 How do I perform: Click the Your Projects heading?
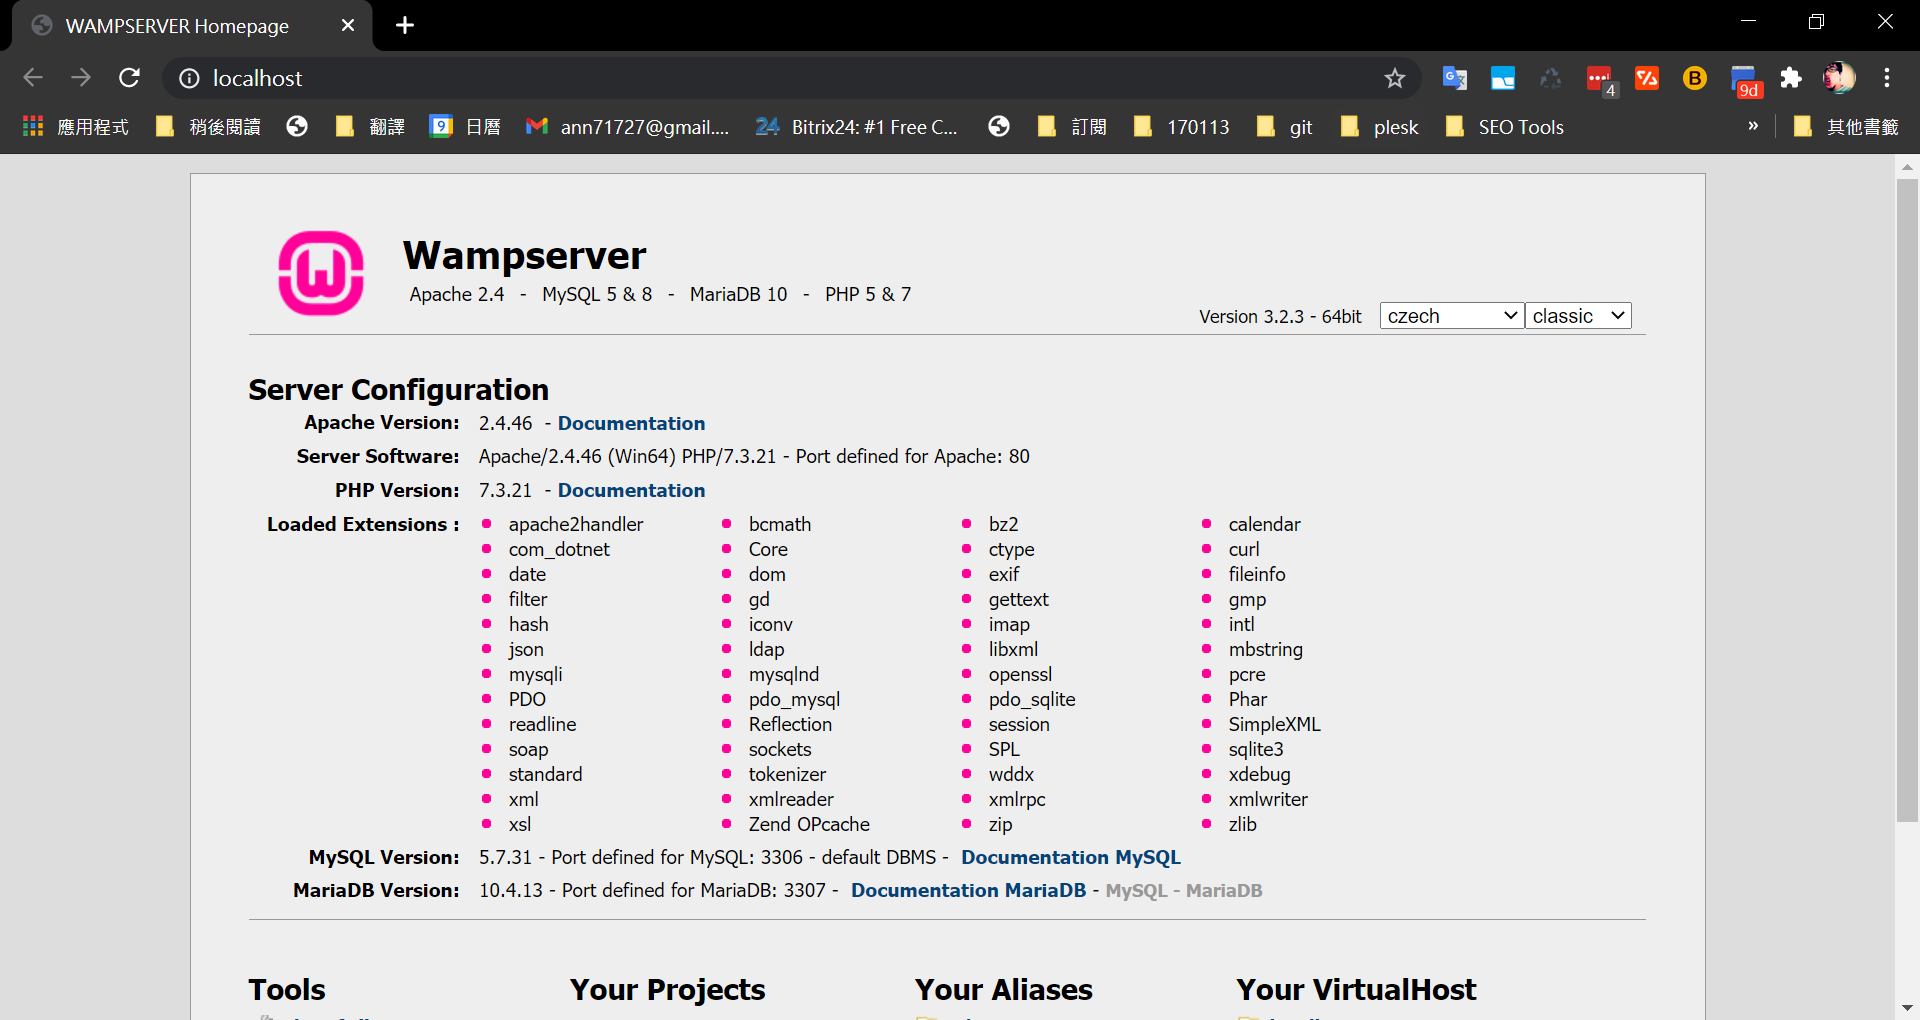(x=667, y=989)
